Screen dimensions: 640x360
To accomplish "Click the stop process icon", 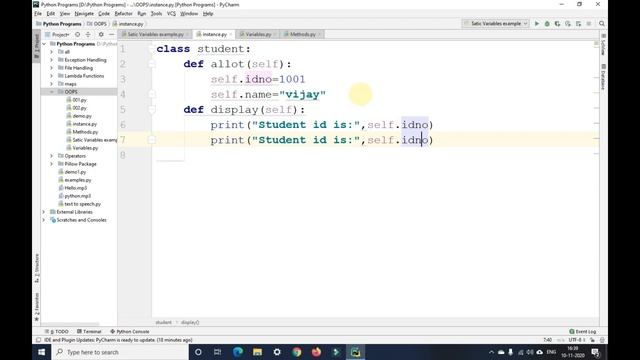I will pyautogui.click(x=589, y=24).
